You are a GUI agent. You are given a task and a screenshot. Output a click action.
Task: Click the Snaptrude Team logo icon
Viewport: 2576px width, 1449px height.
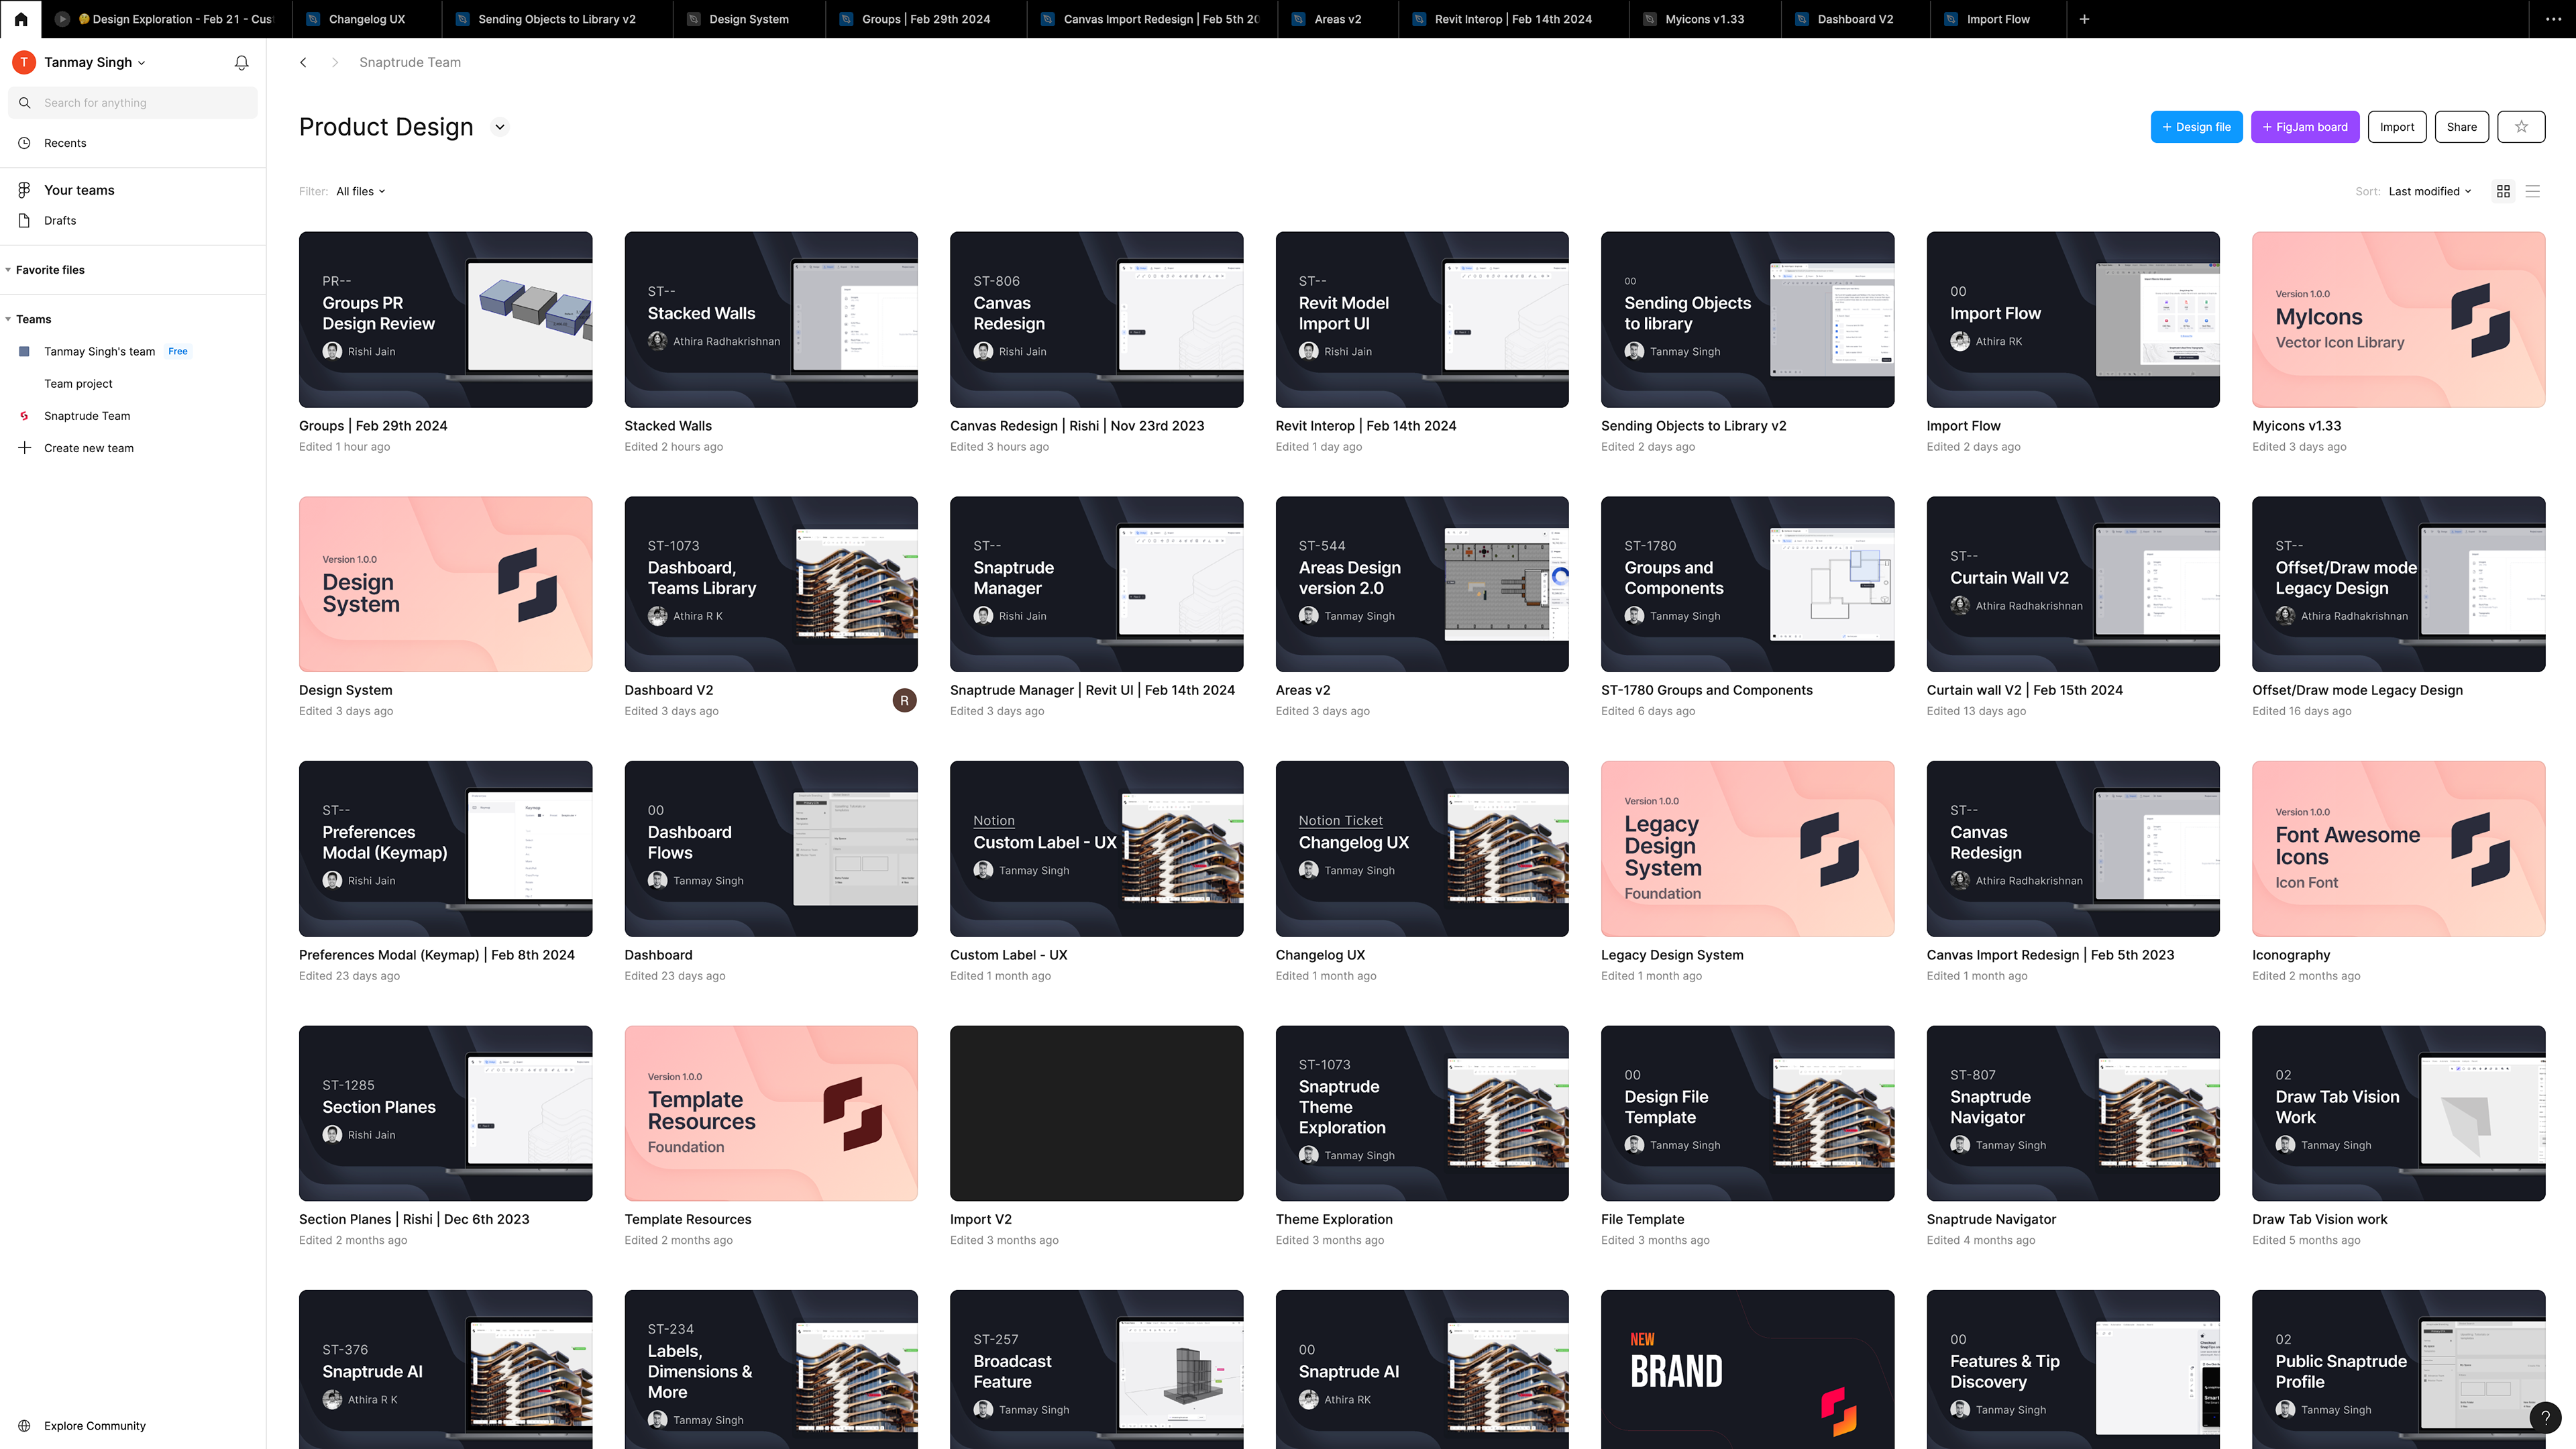click(x=24, y=416)
